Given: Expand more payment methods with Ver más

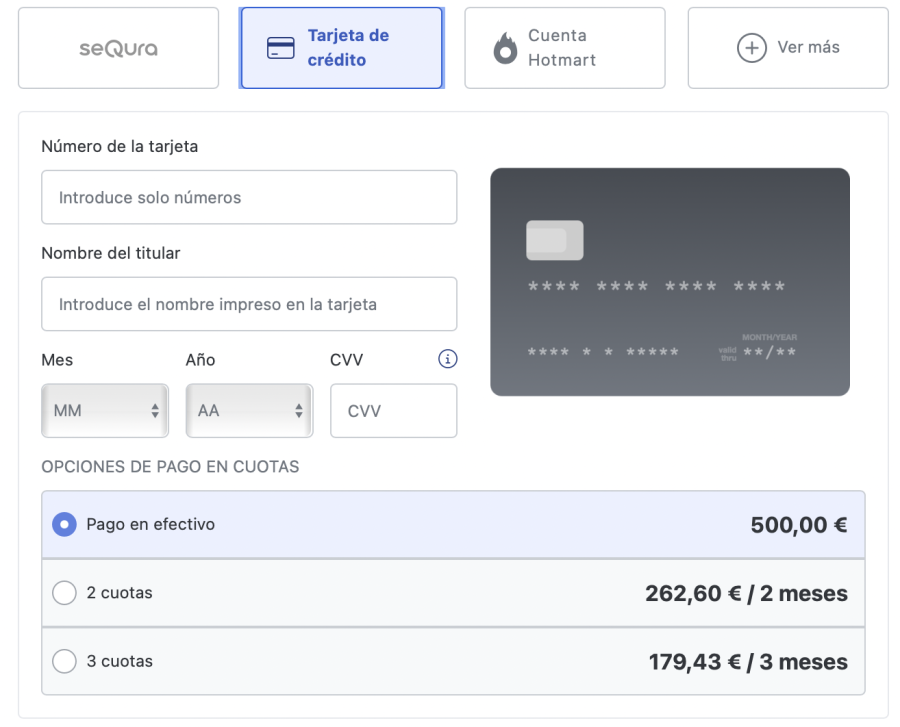Looking at the screenshot, I should point(787,46).
